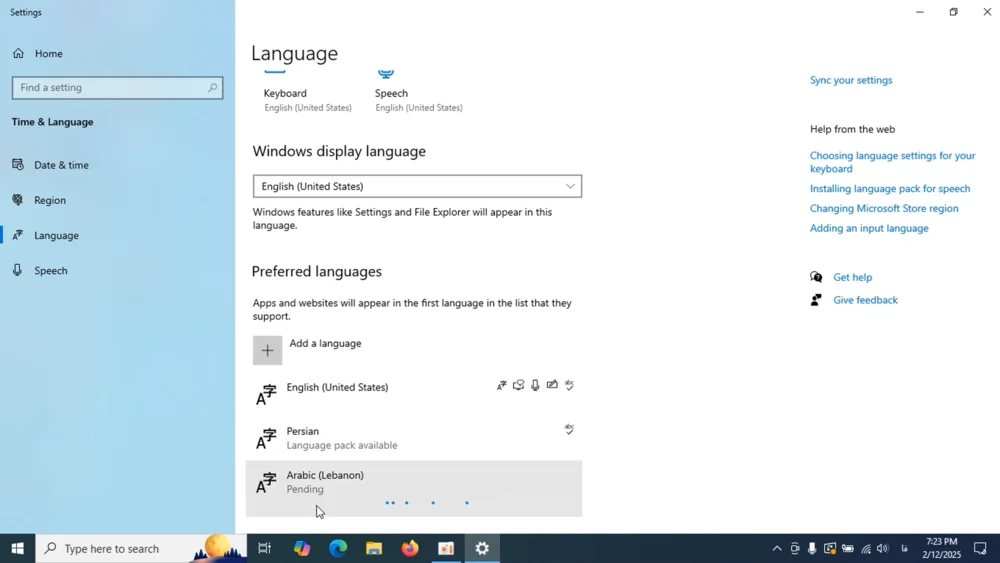Click the progress dots on Arabic (Lebanon) row
The height and width of the screenshot is (563, 1000).
pyautogui.click(x=427, y=503)
